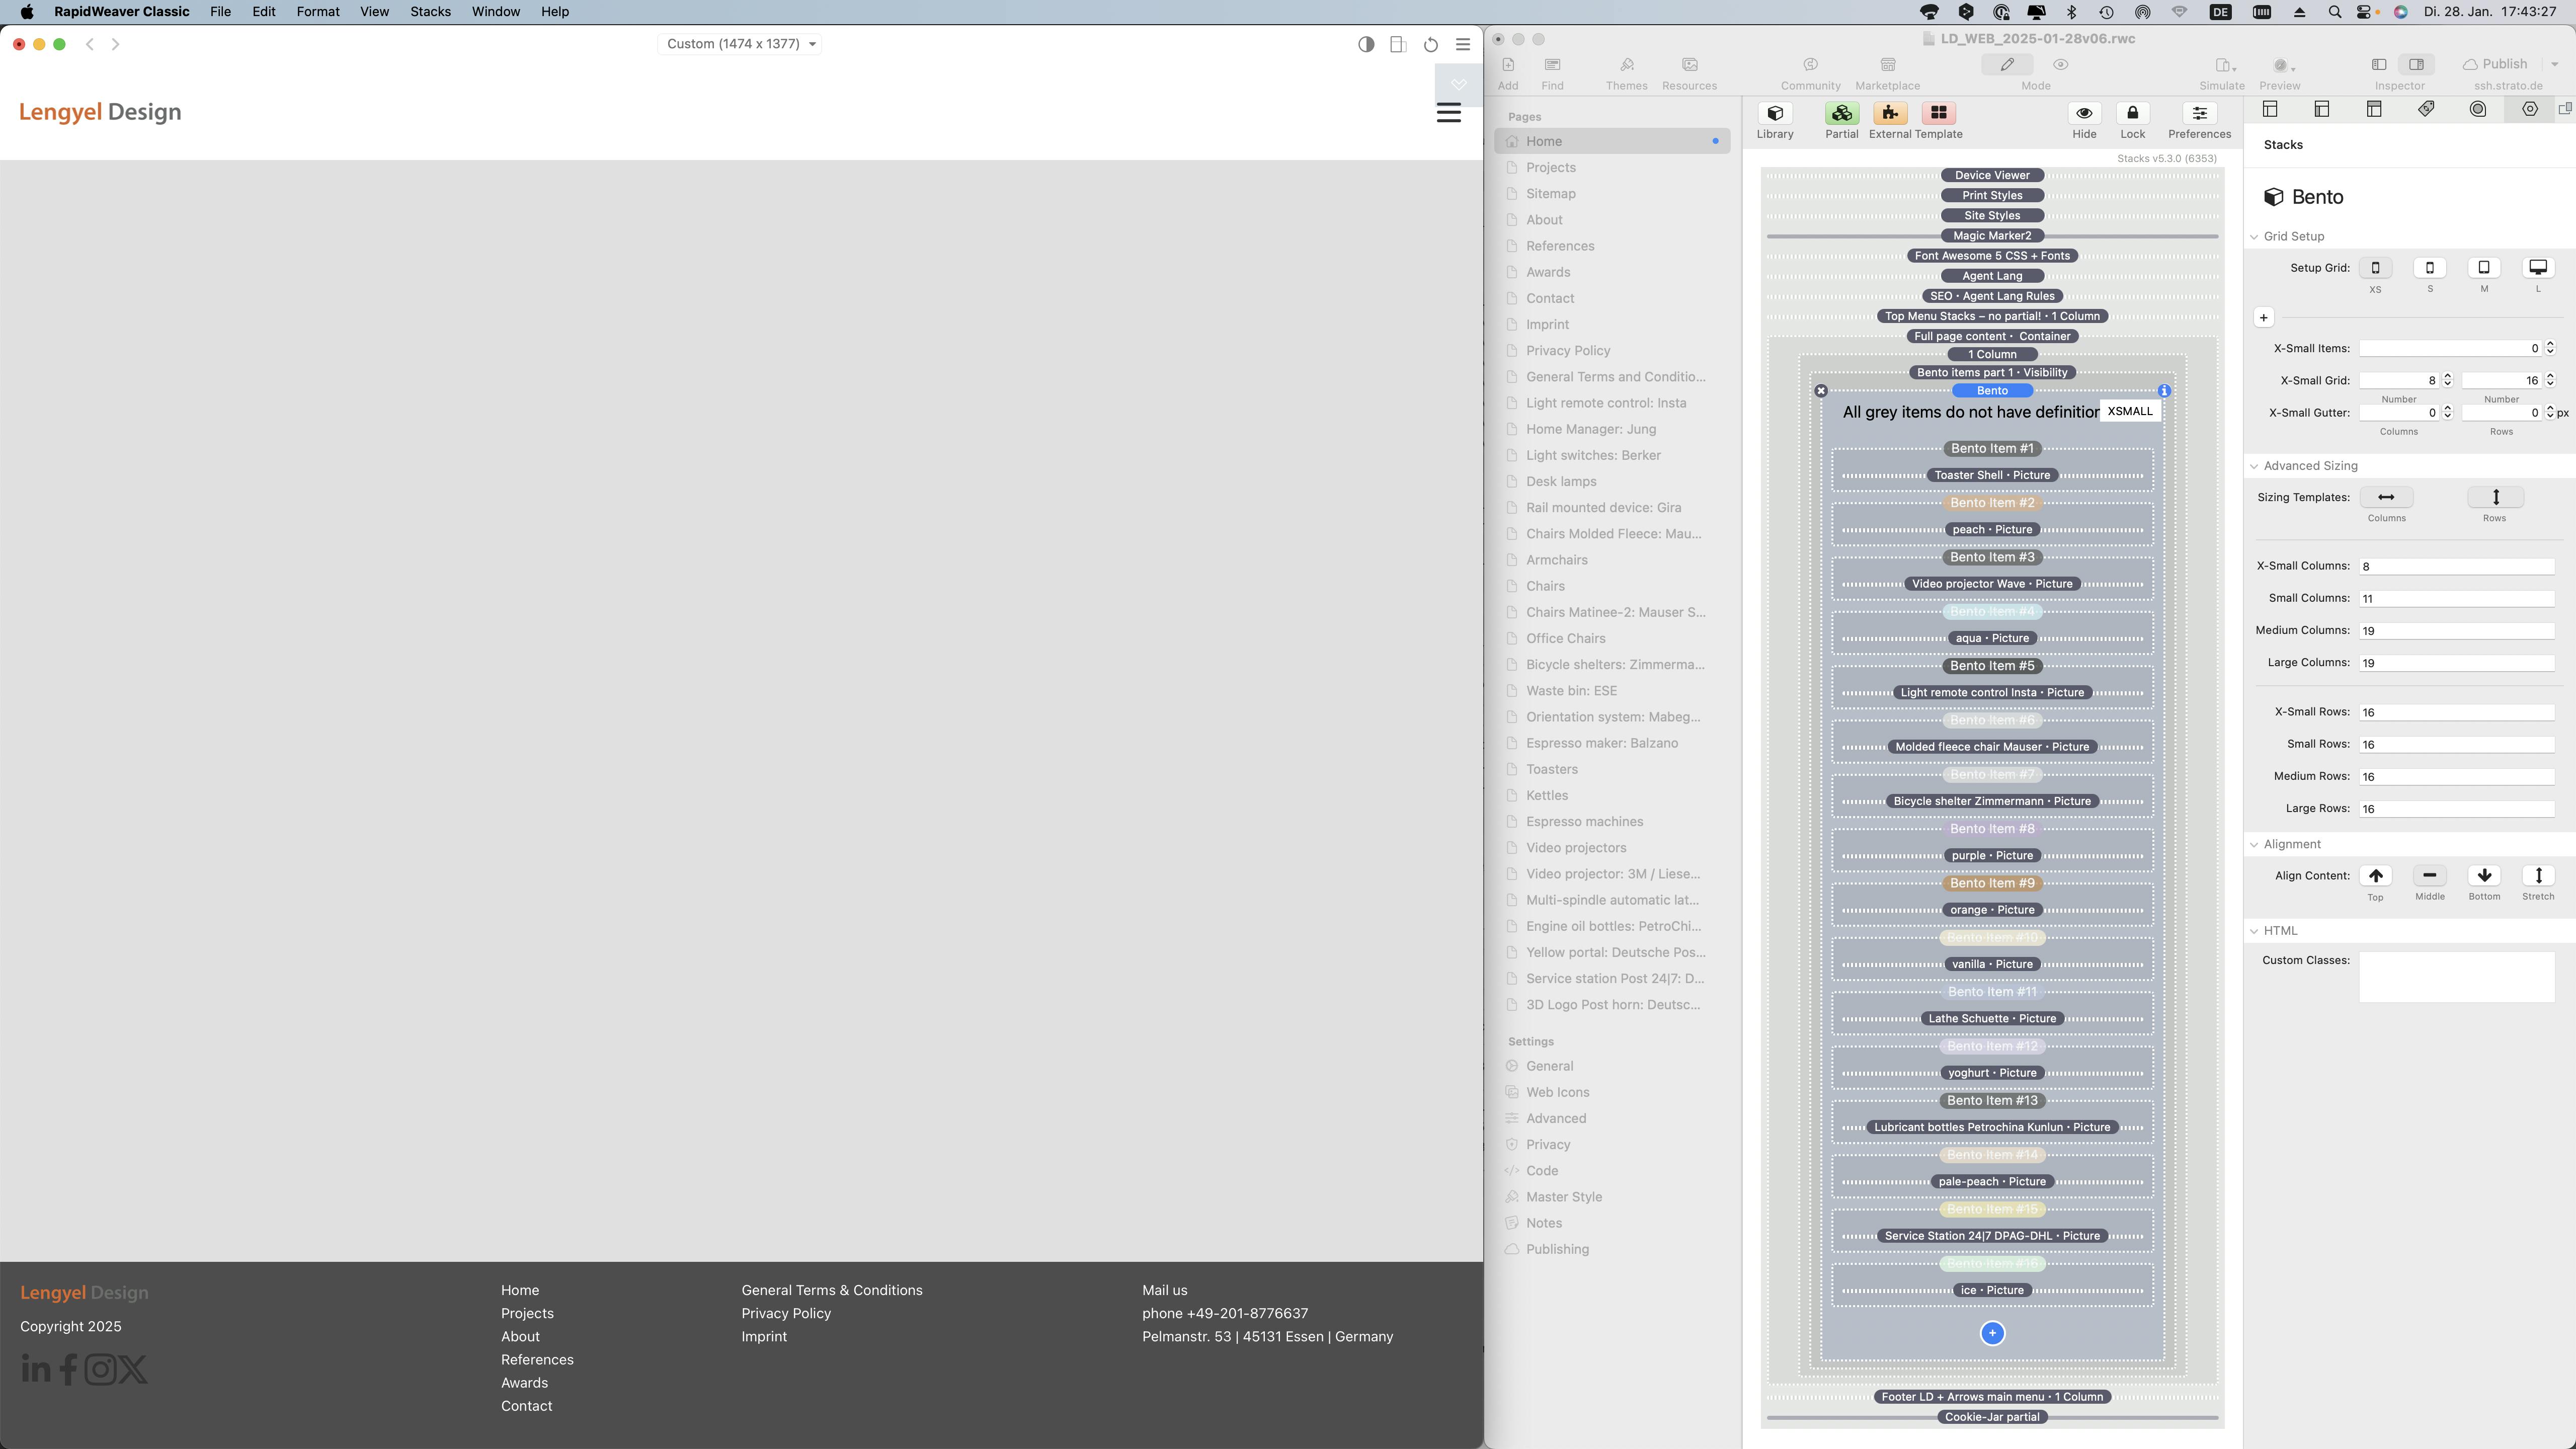Align content to Top
The height and width of the screenshot is (1449, 2576).
(2376, 876)
